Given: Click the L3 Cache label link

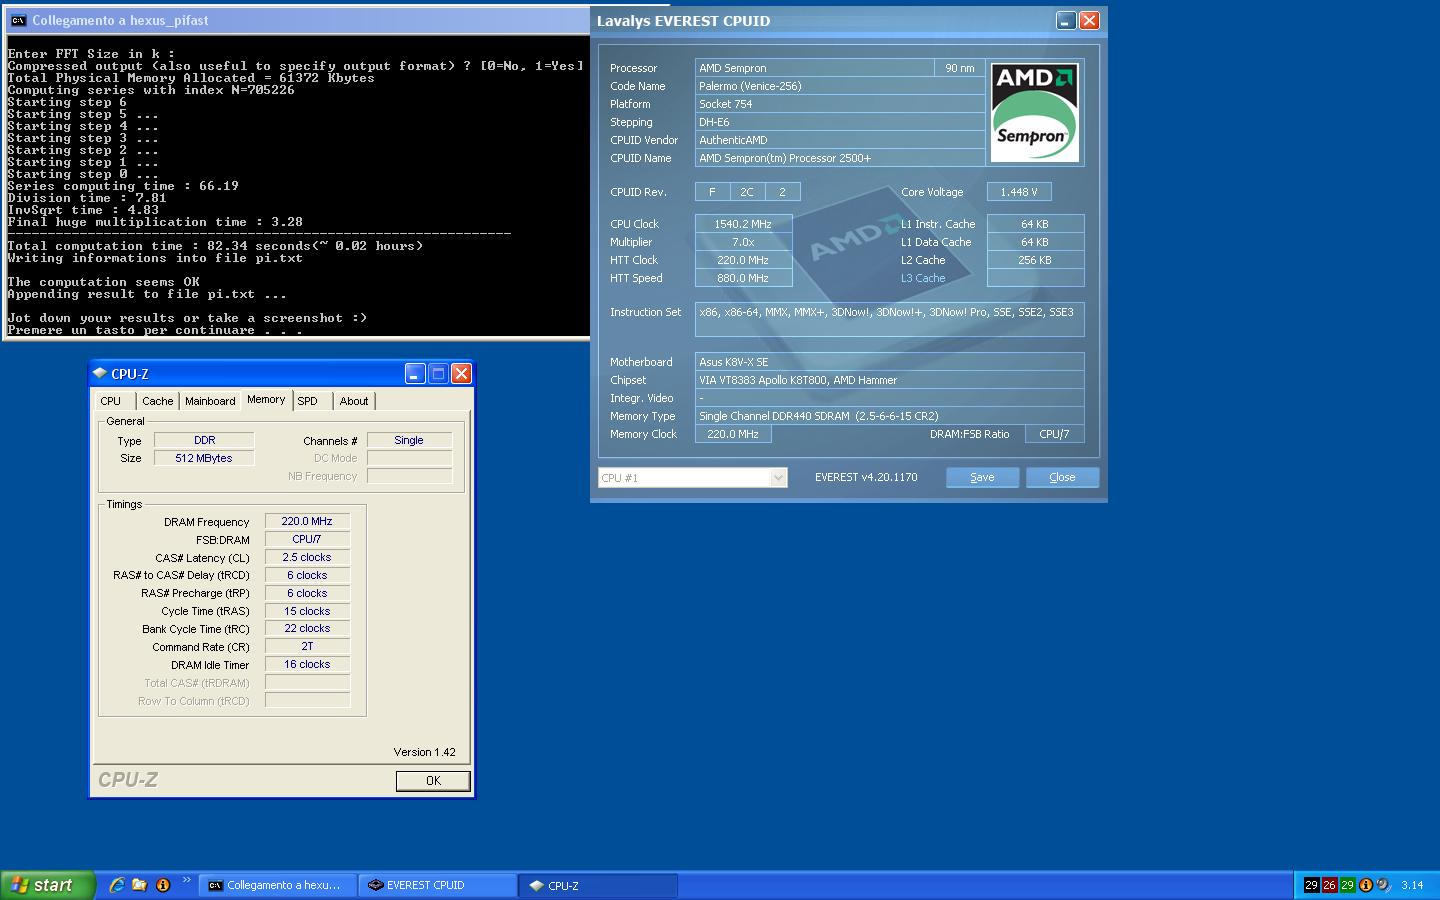Looking at the screenshot, I should [922, 278].
